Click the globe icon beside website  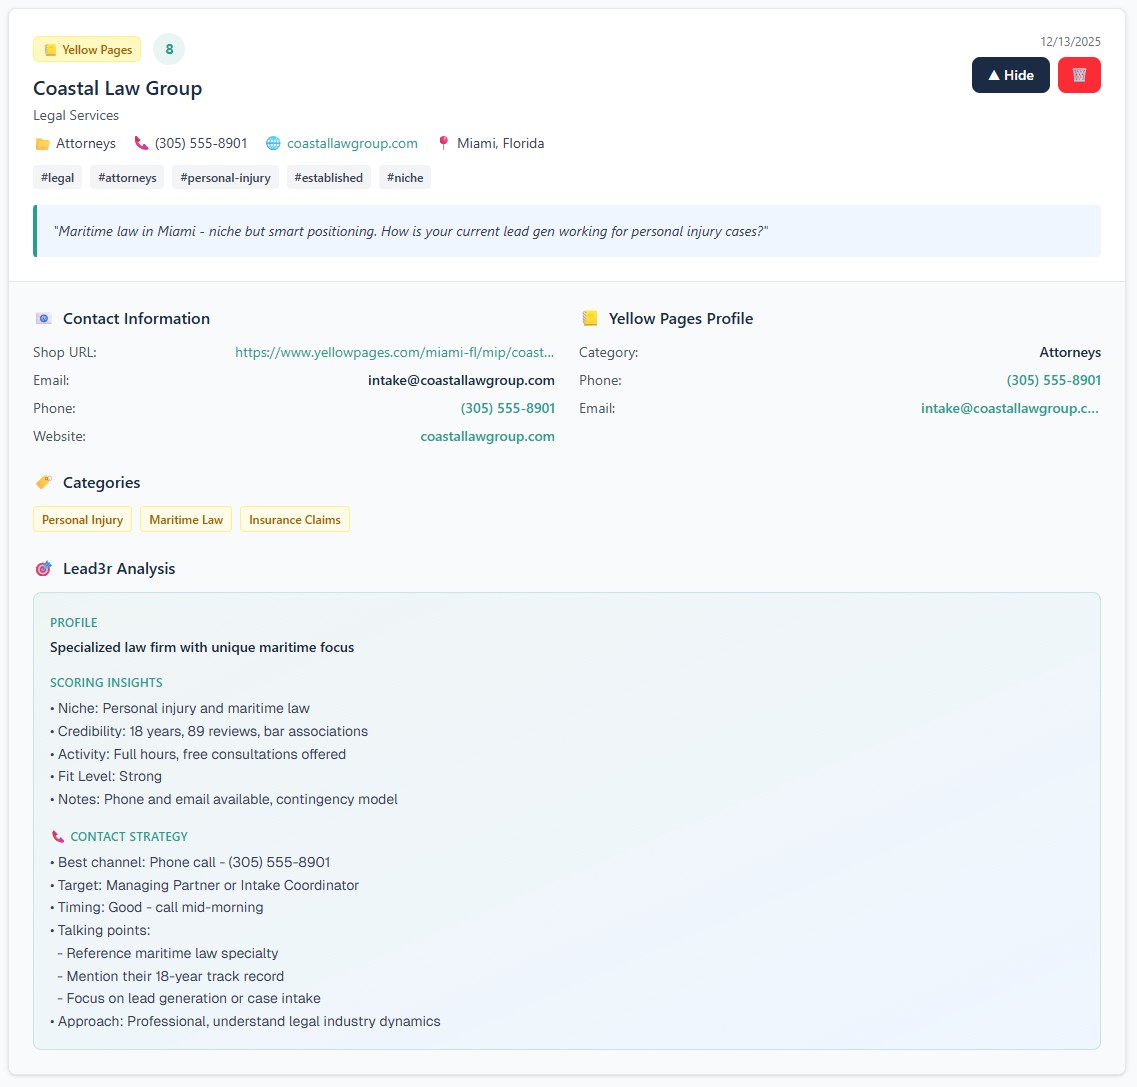273,143
